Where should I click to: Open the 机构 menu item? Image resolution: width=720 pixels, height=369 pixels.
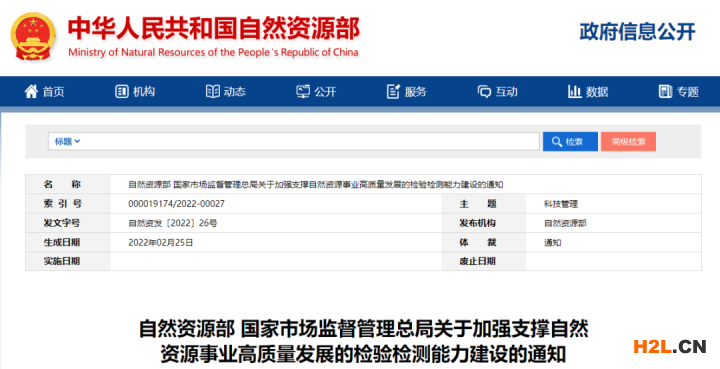[135, 91]
